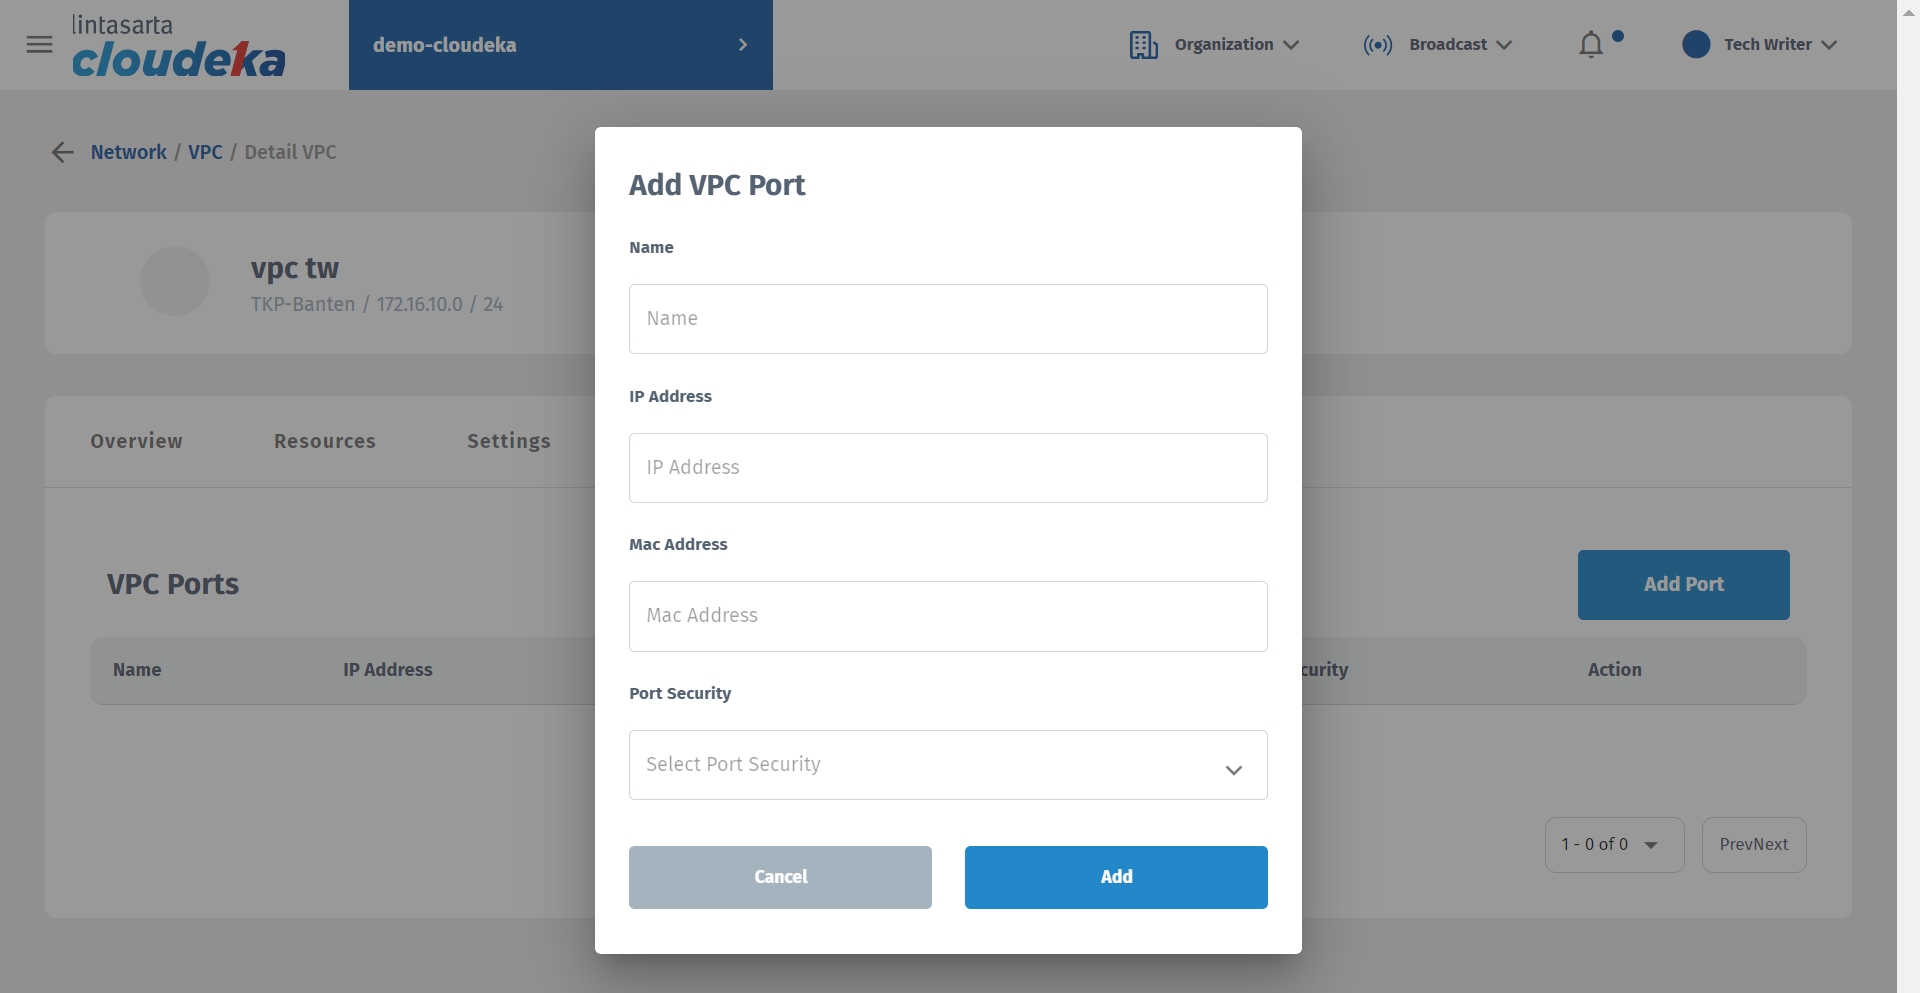Click the vpc tw avatar circle
Image resolution: width=1920 pixels, height=993 pixels.
click(175, 281)
